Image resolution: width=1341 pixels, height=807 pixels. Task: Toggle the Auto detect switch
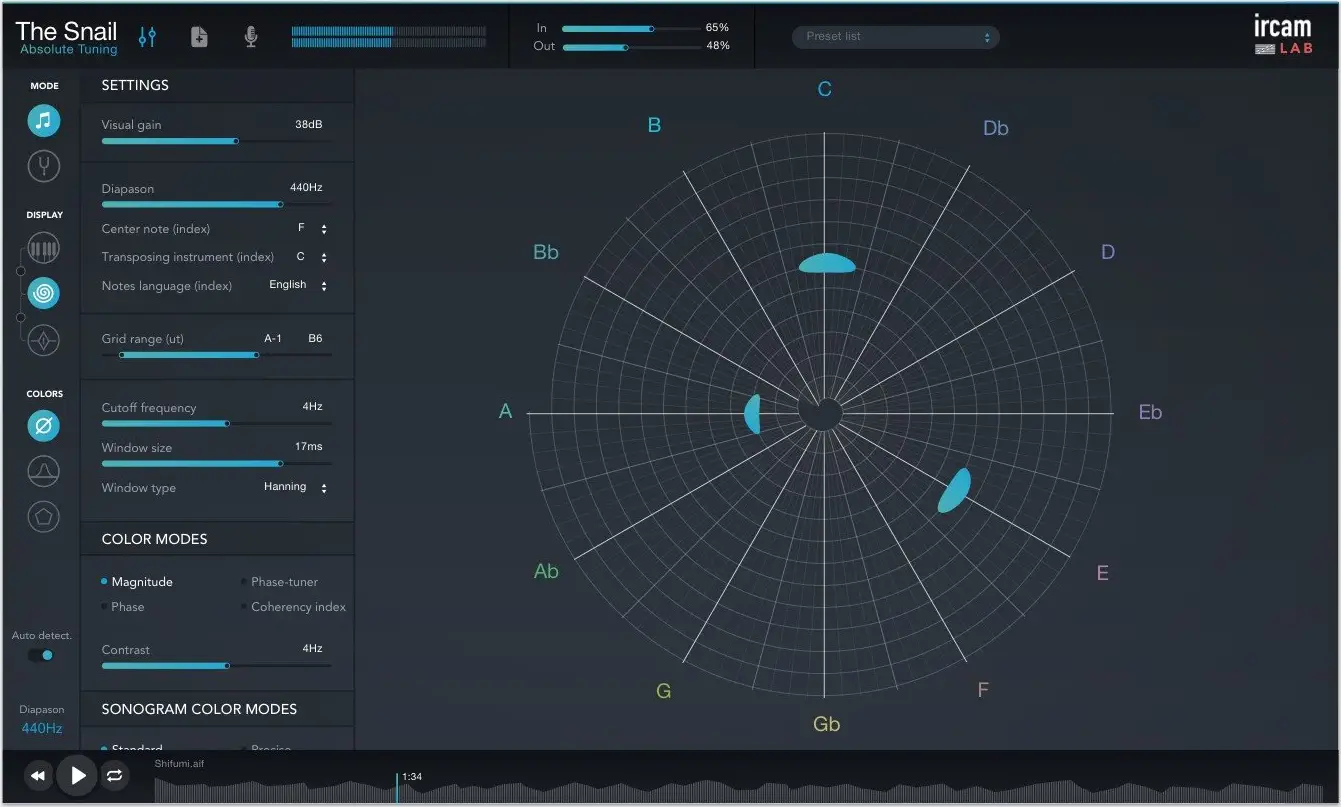[41, 655]
